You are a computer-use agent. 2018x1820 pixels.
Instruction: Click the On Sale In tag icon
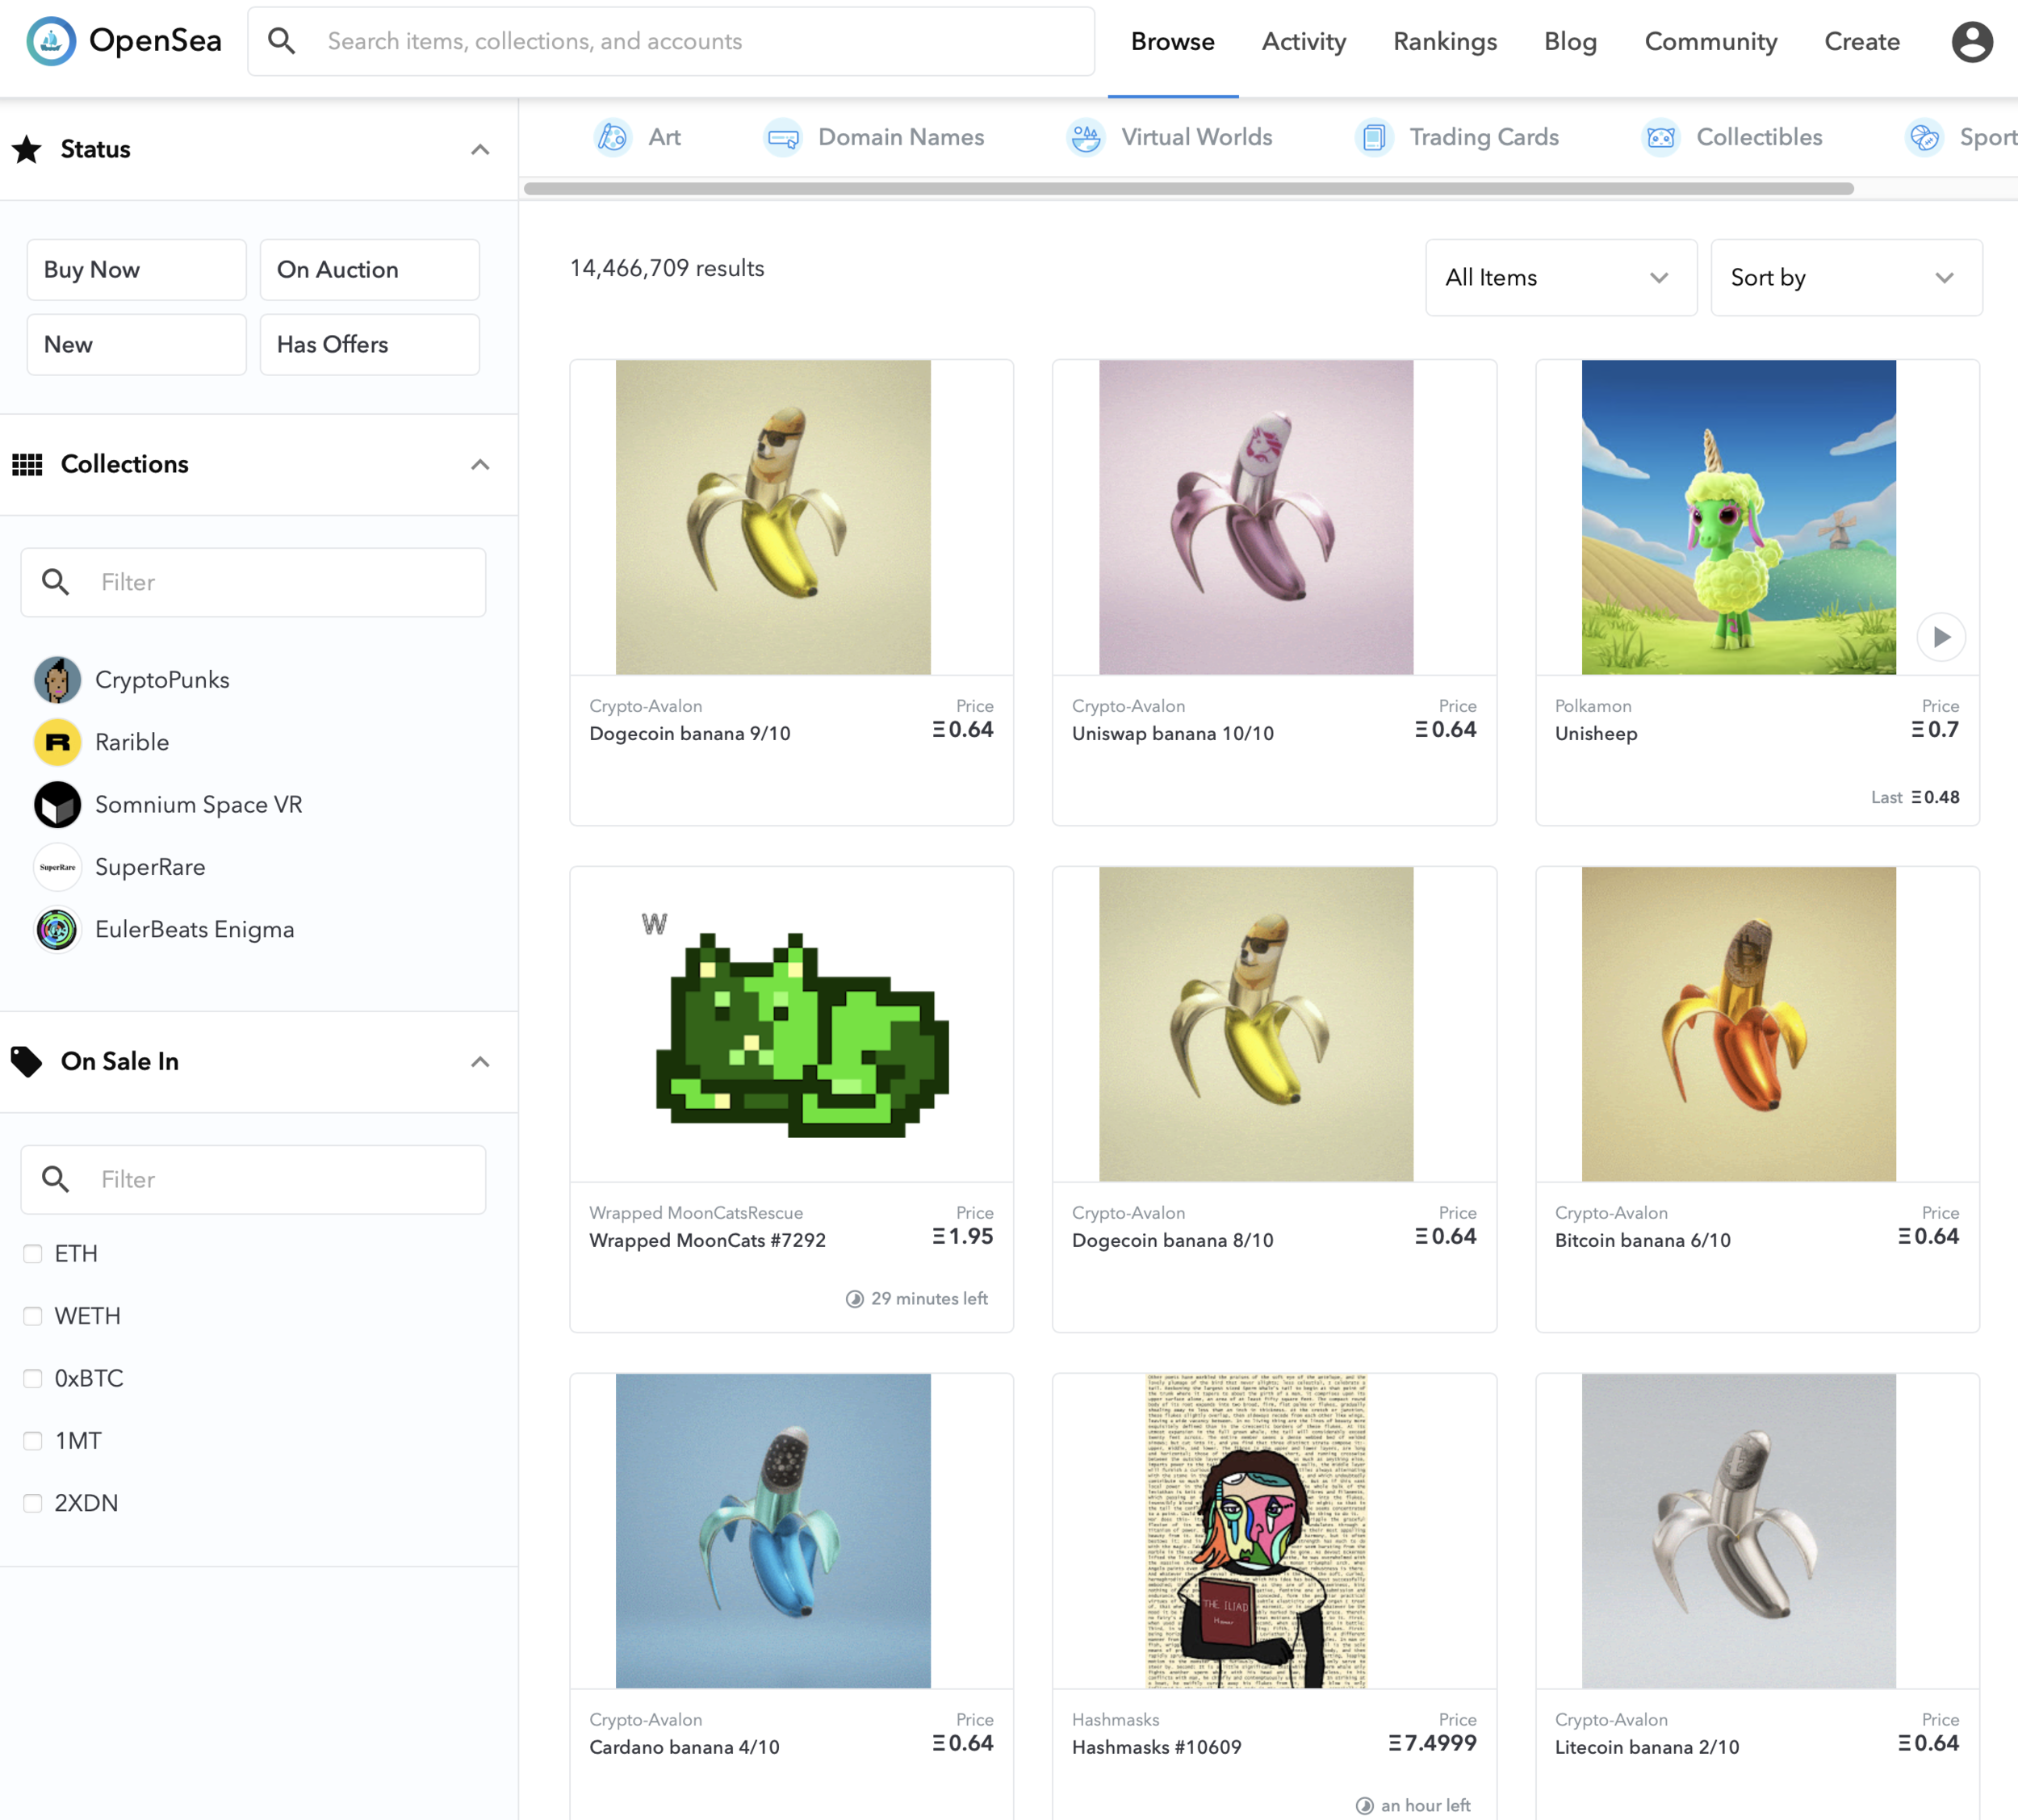[x=27, y=1061]
